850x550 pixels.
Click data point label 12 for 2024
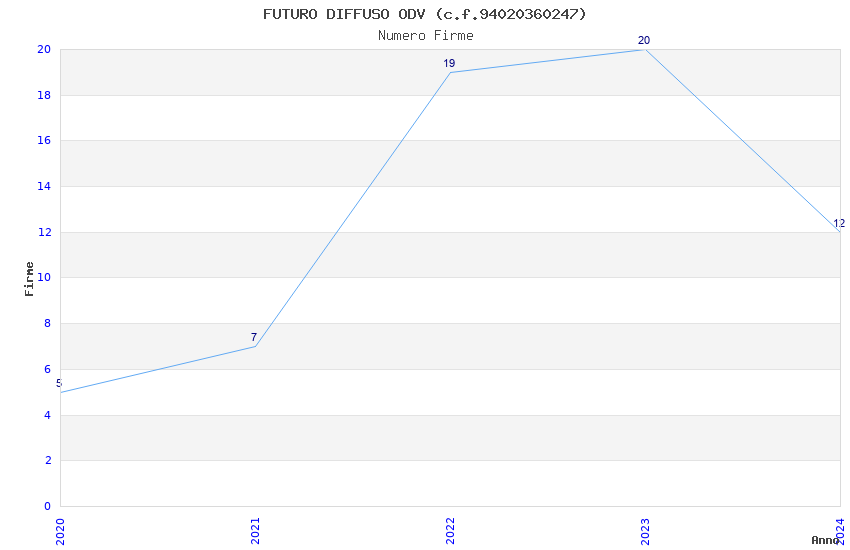[839, 224]
